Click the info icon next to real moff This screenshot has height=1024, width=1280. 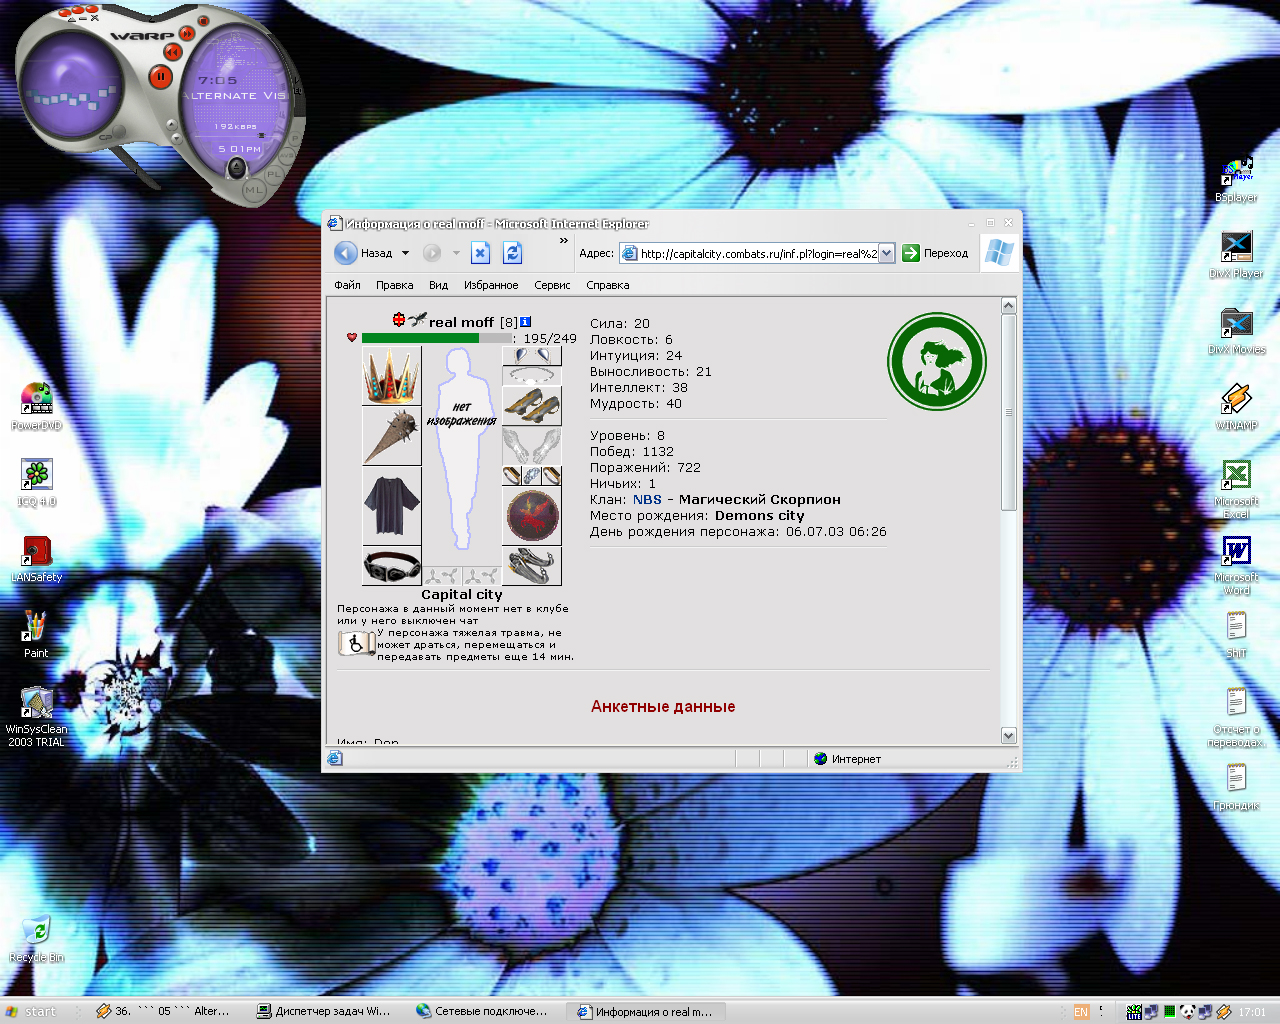pos(526,322)
